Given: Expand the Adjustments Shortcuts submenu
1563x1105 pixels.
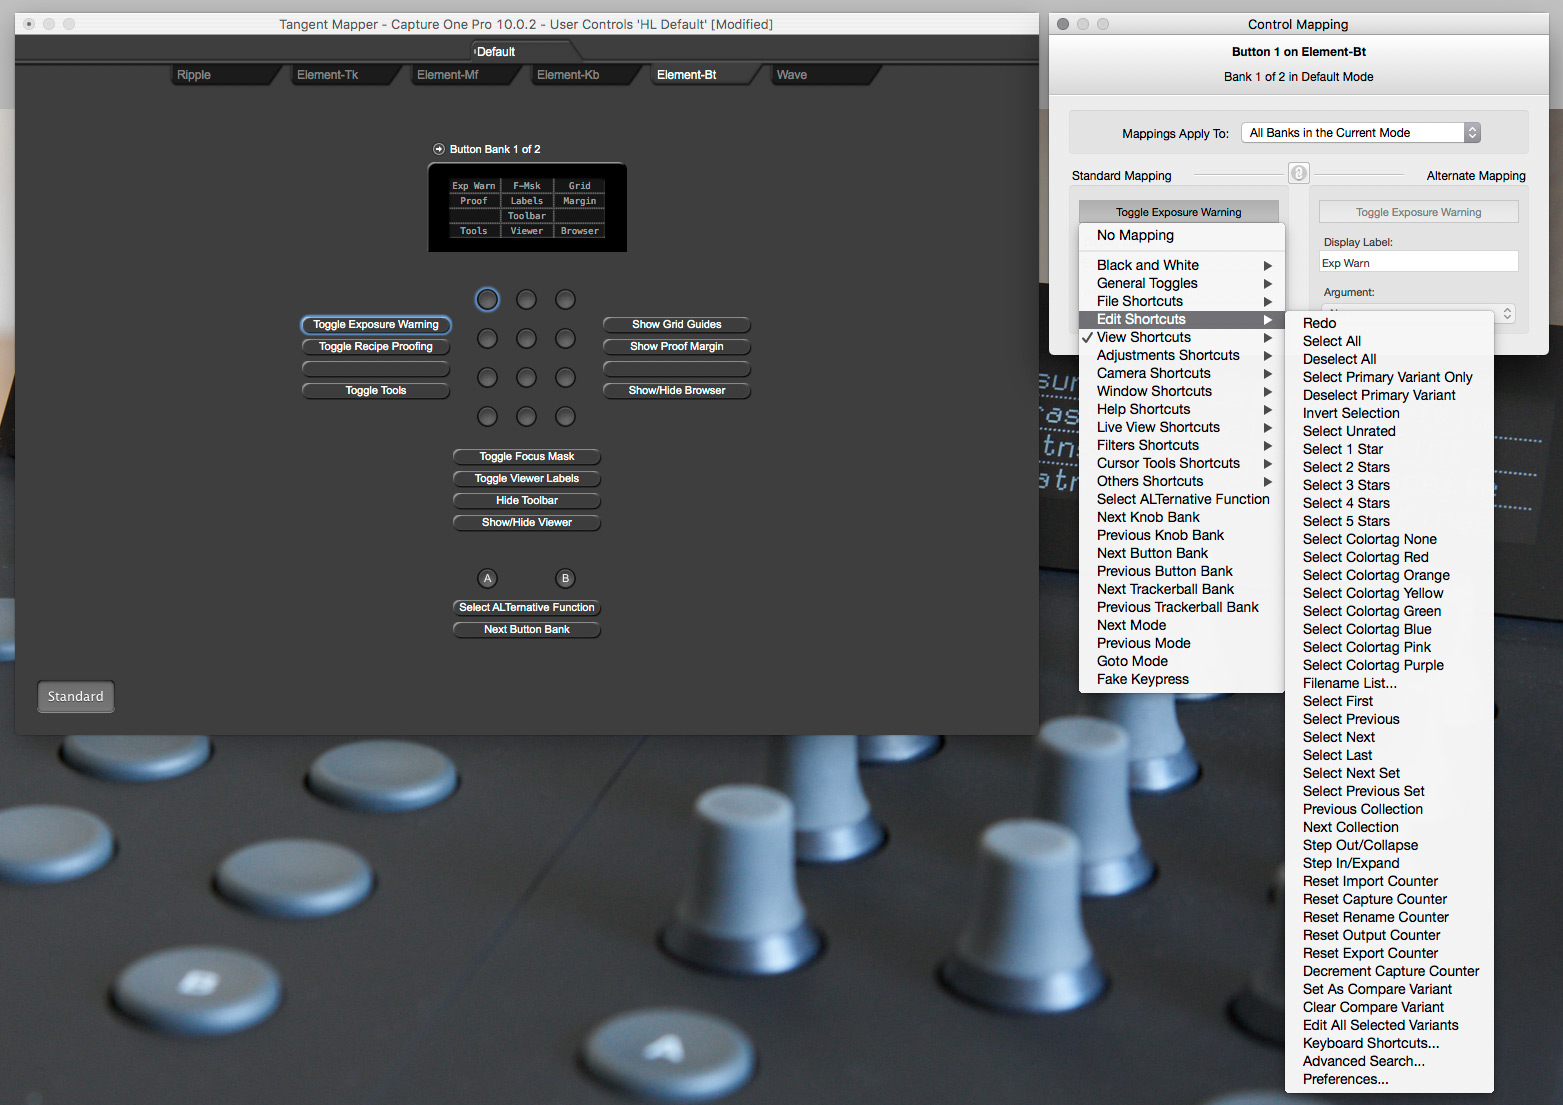Looking at the screenshot, I should coord(1167,355).
